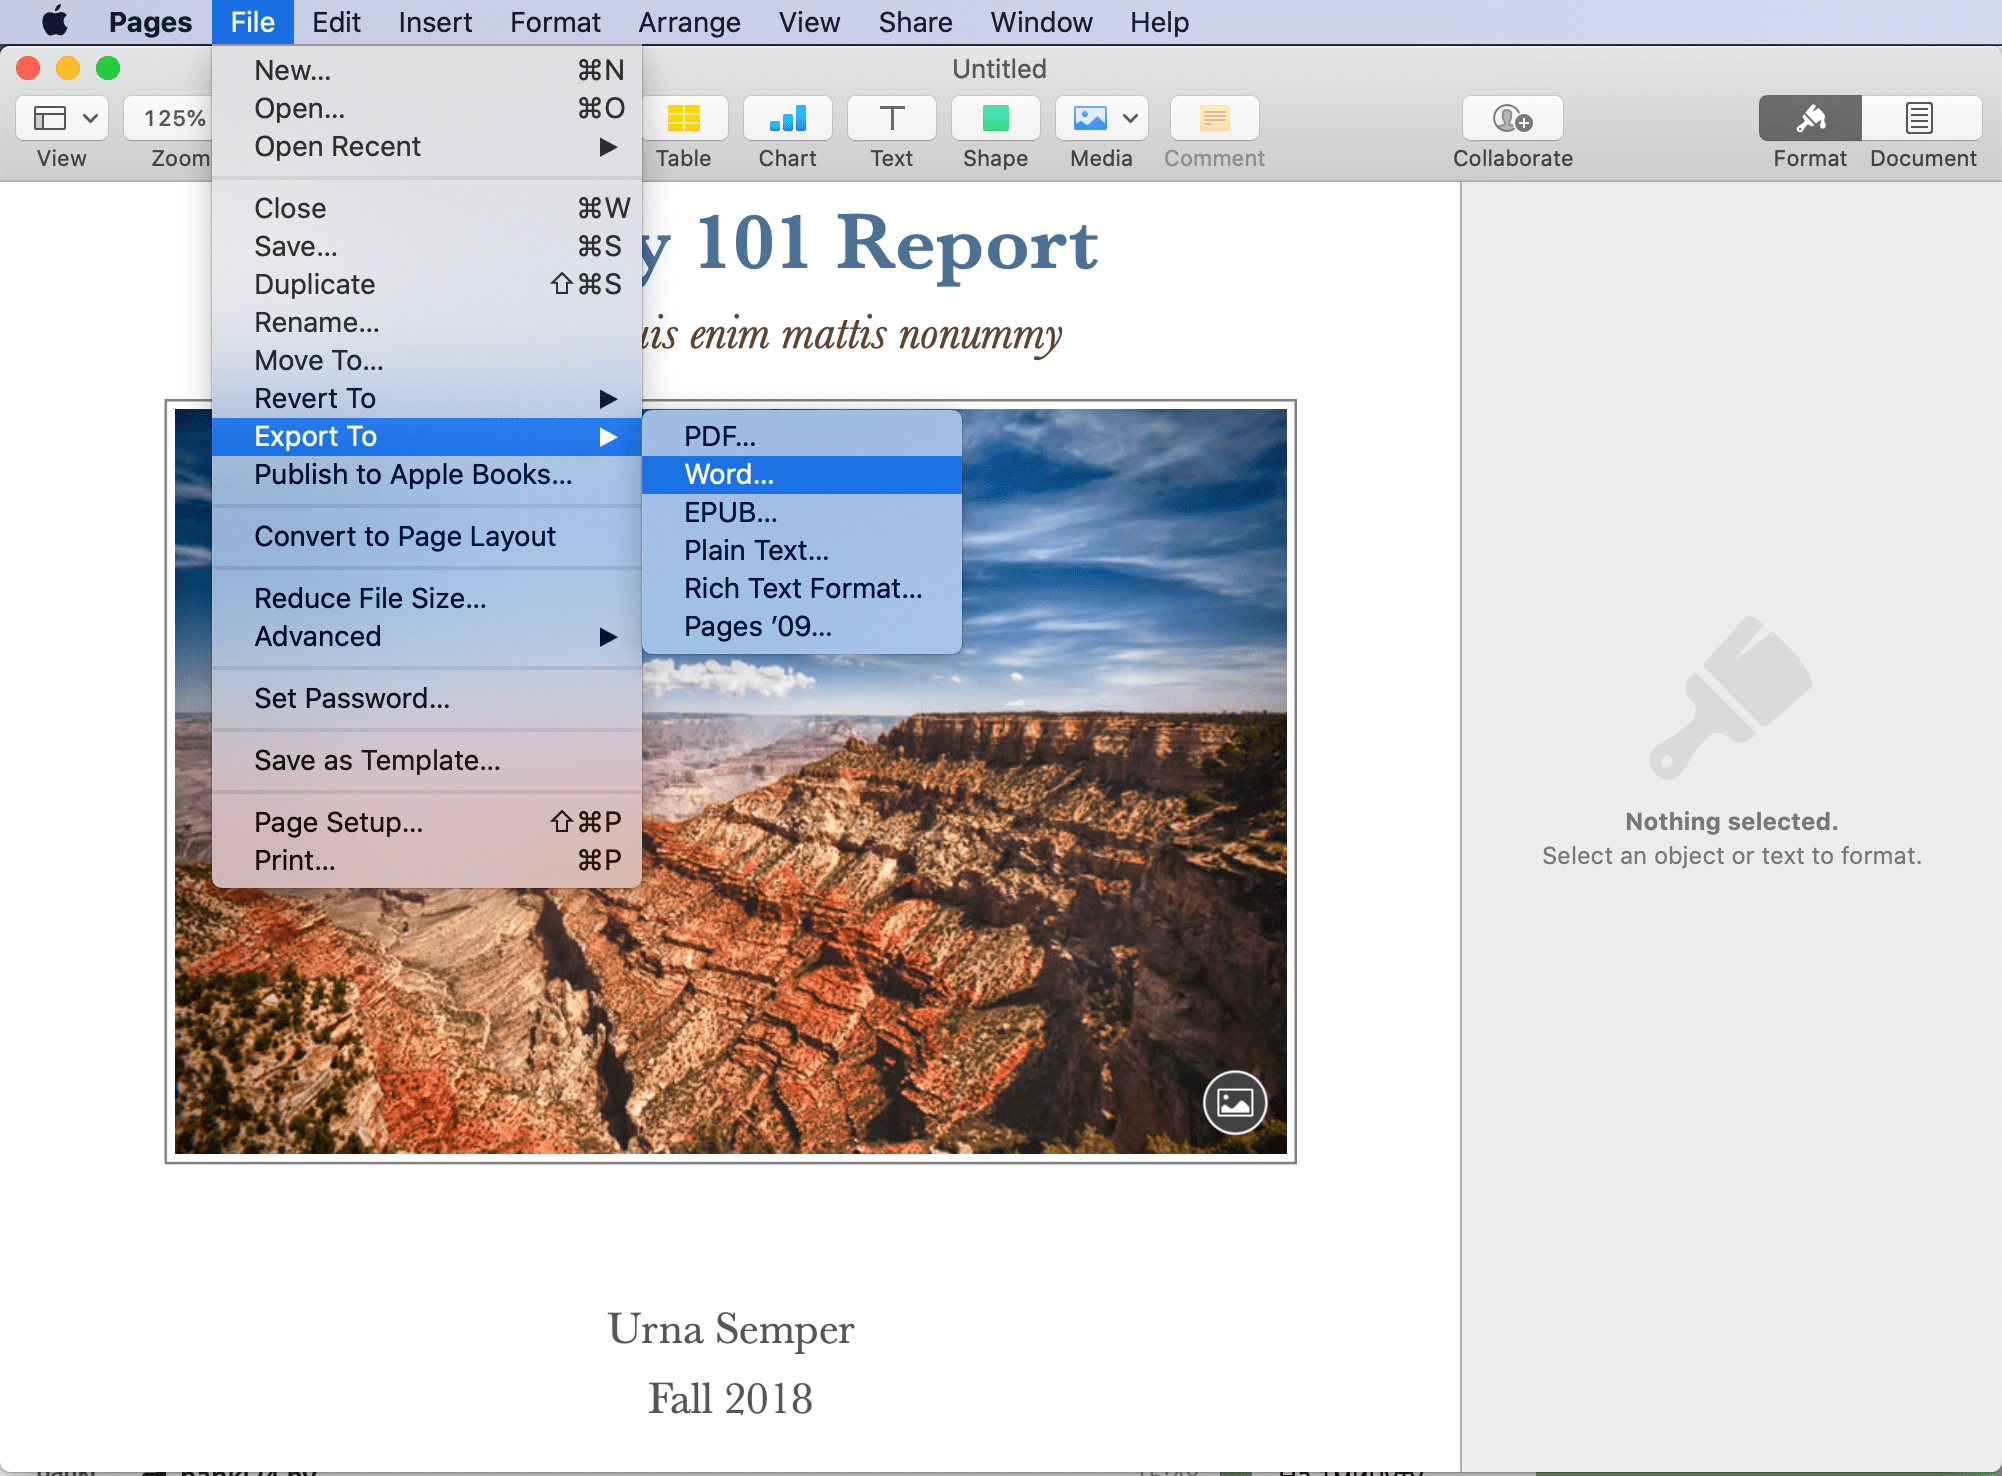
Task: Click the green Shape icon
Action: 996,119
